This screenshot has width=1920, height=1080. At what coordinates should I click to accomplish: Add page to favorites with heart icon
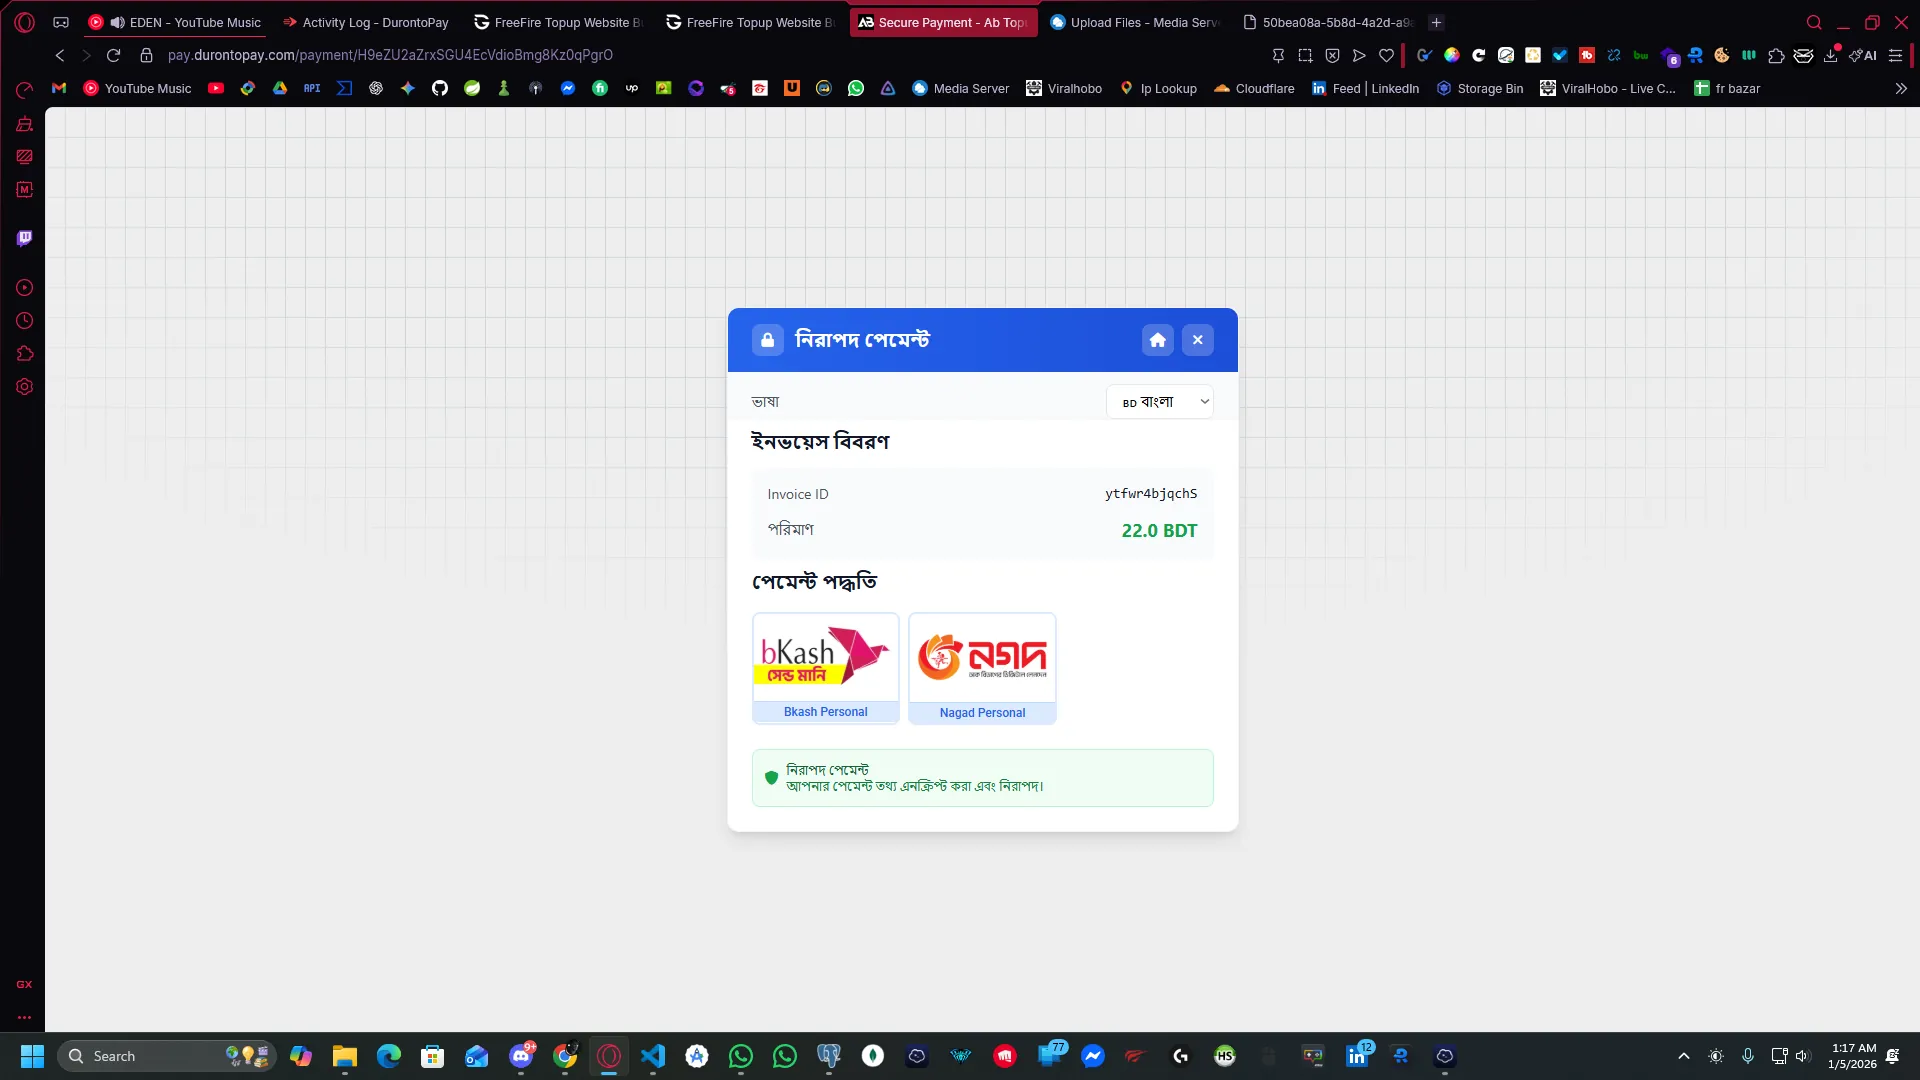(1386, 55)
